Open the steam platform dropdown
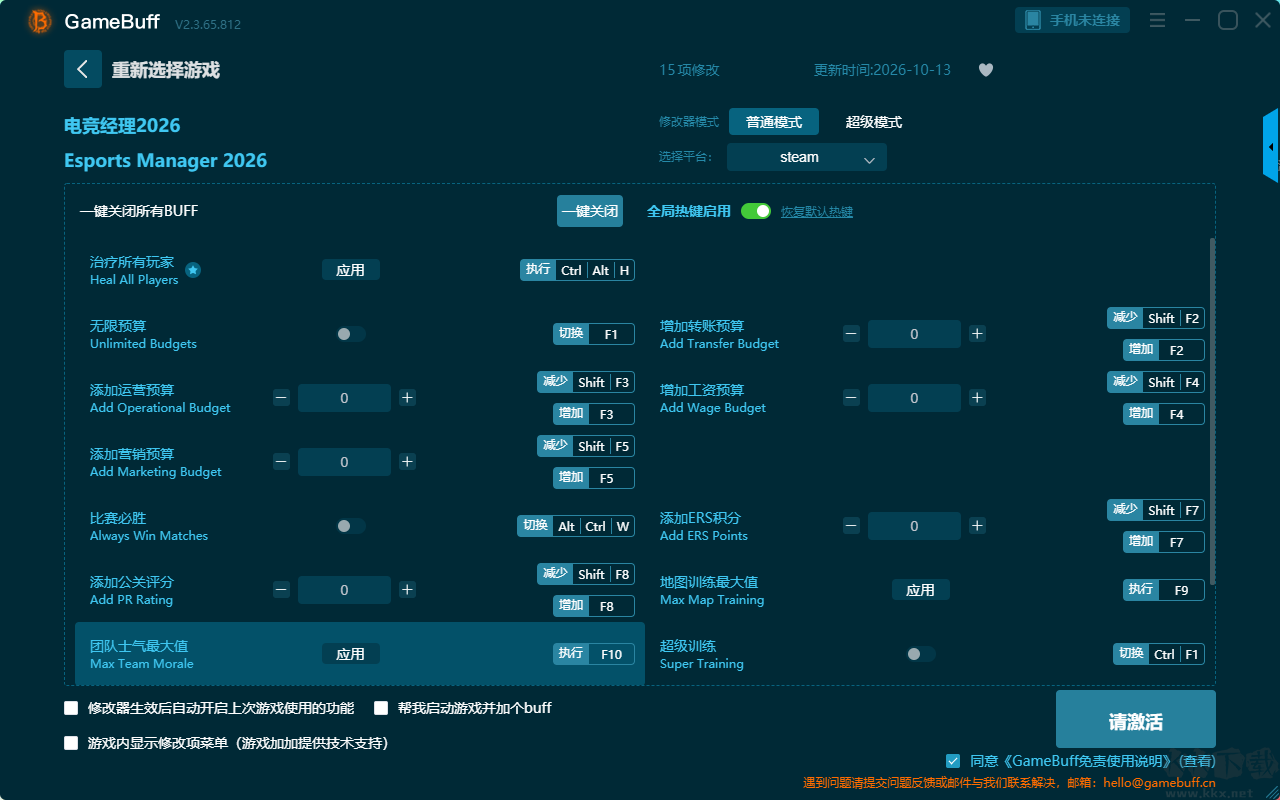Image resolution: width=1280 pixels, height=800 pixels. (x=807, y=157)
